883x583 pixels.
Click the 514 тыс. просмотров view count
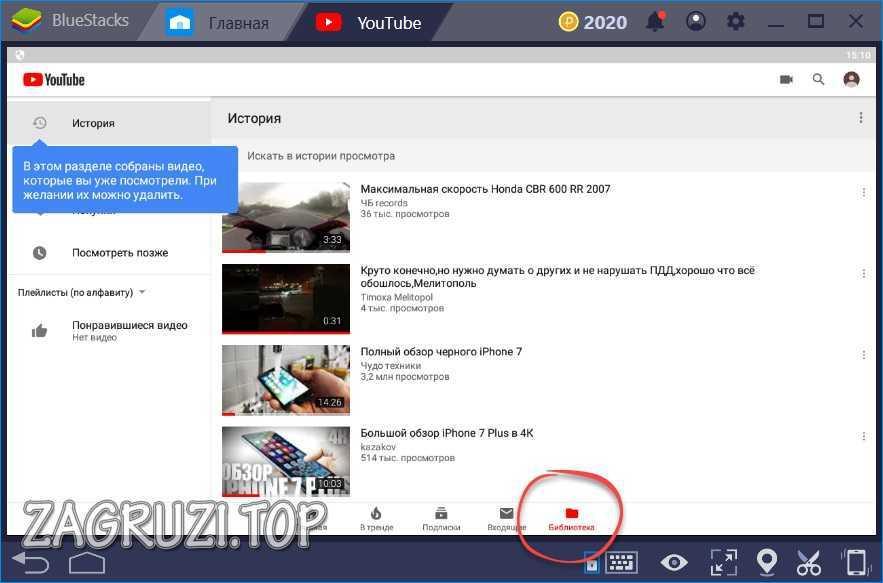point(408,458)
